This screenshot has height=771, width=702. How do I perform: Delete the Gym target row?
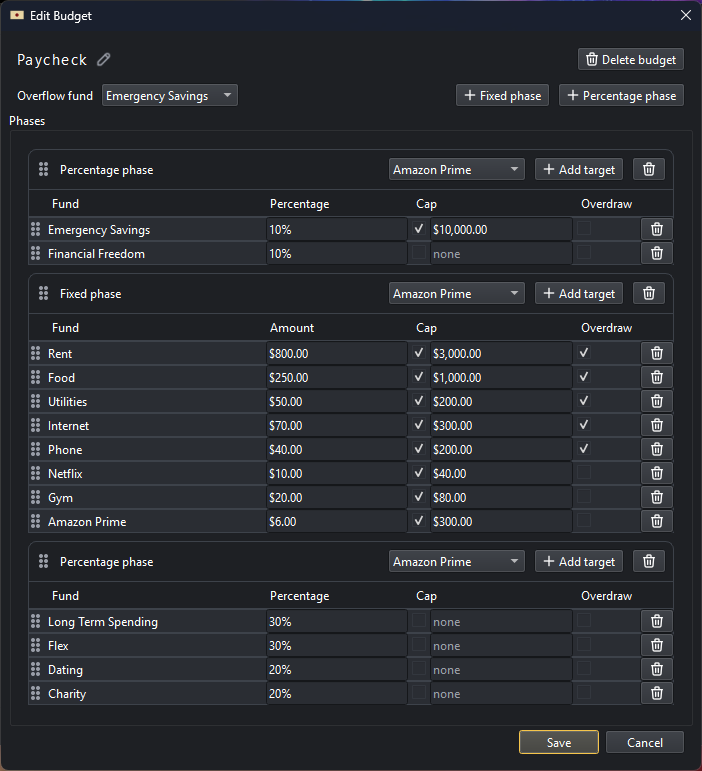(656, 498)
